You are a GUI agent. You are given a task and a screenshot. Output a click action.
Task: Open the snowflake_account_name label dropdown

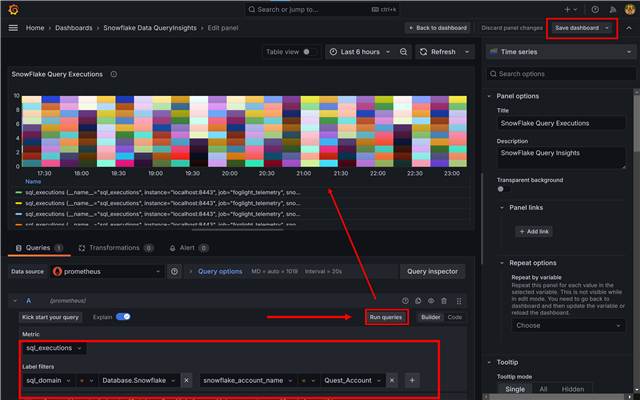click(x=248, y=380)
